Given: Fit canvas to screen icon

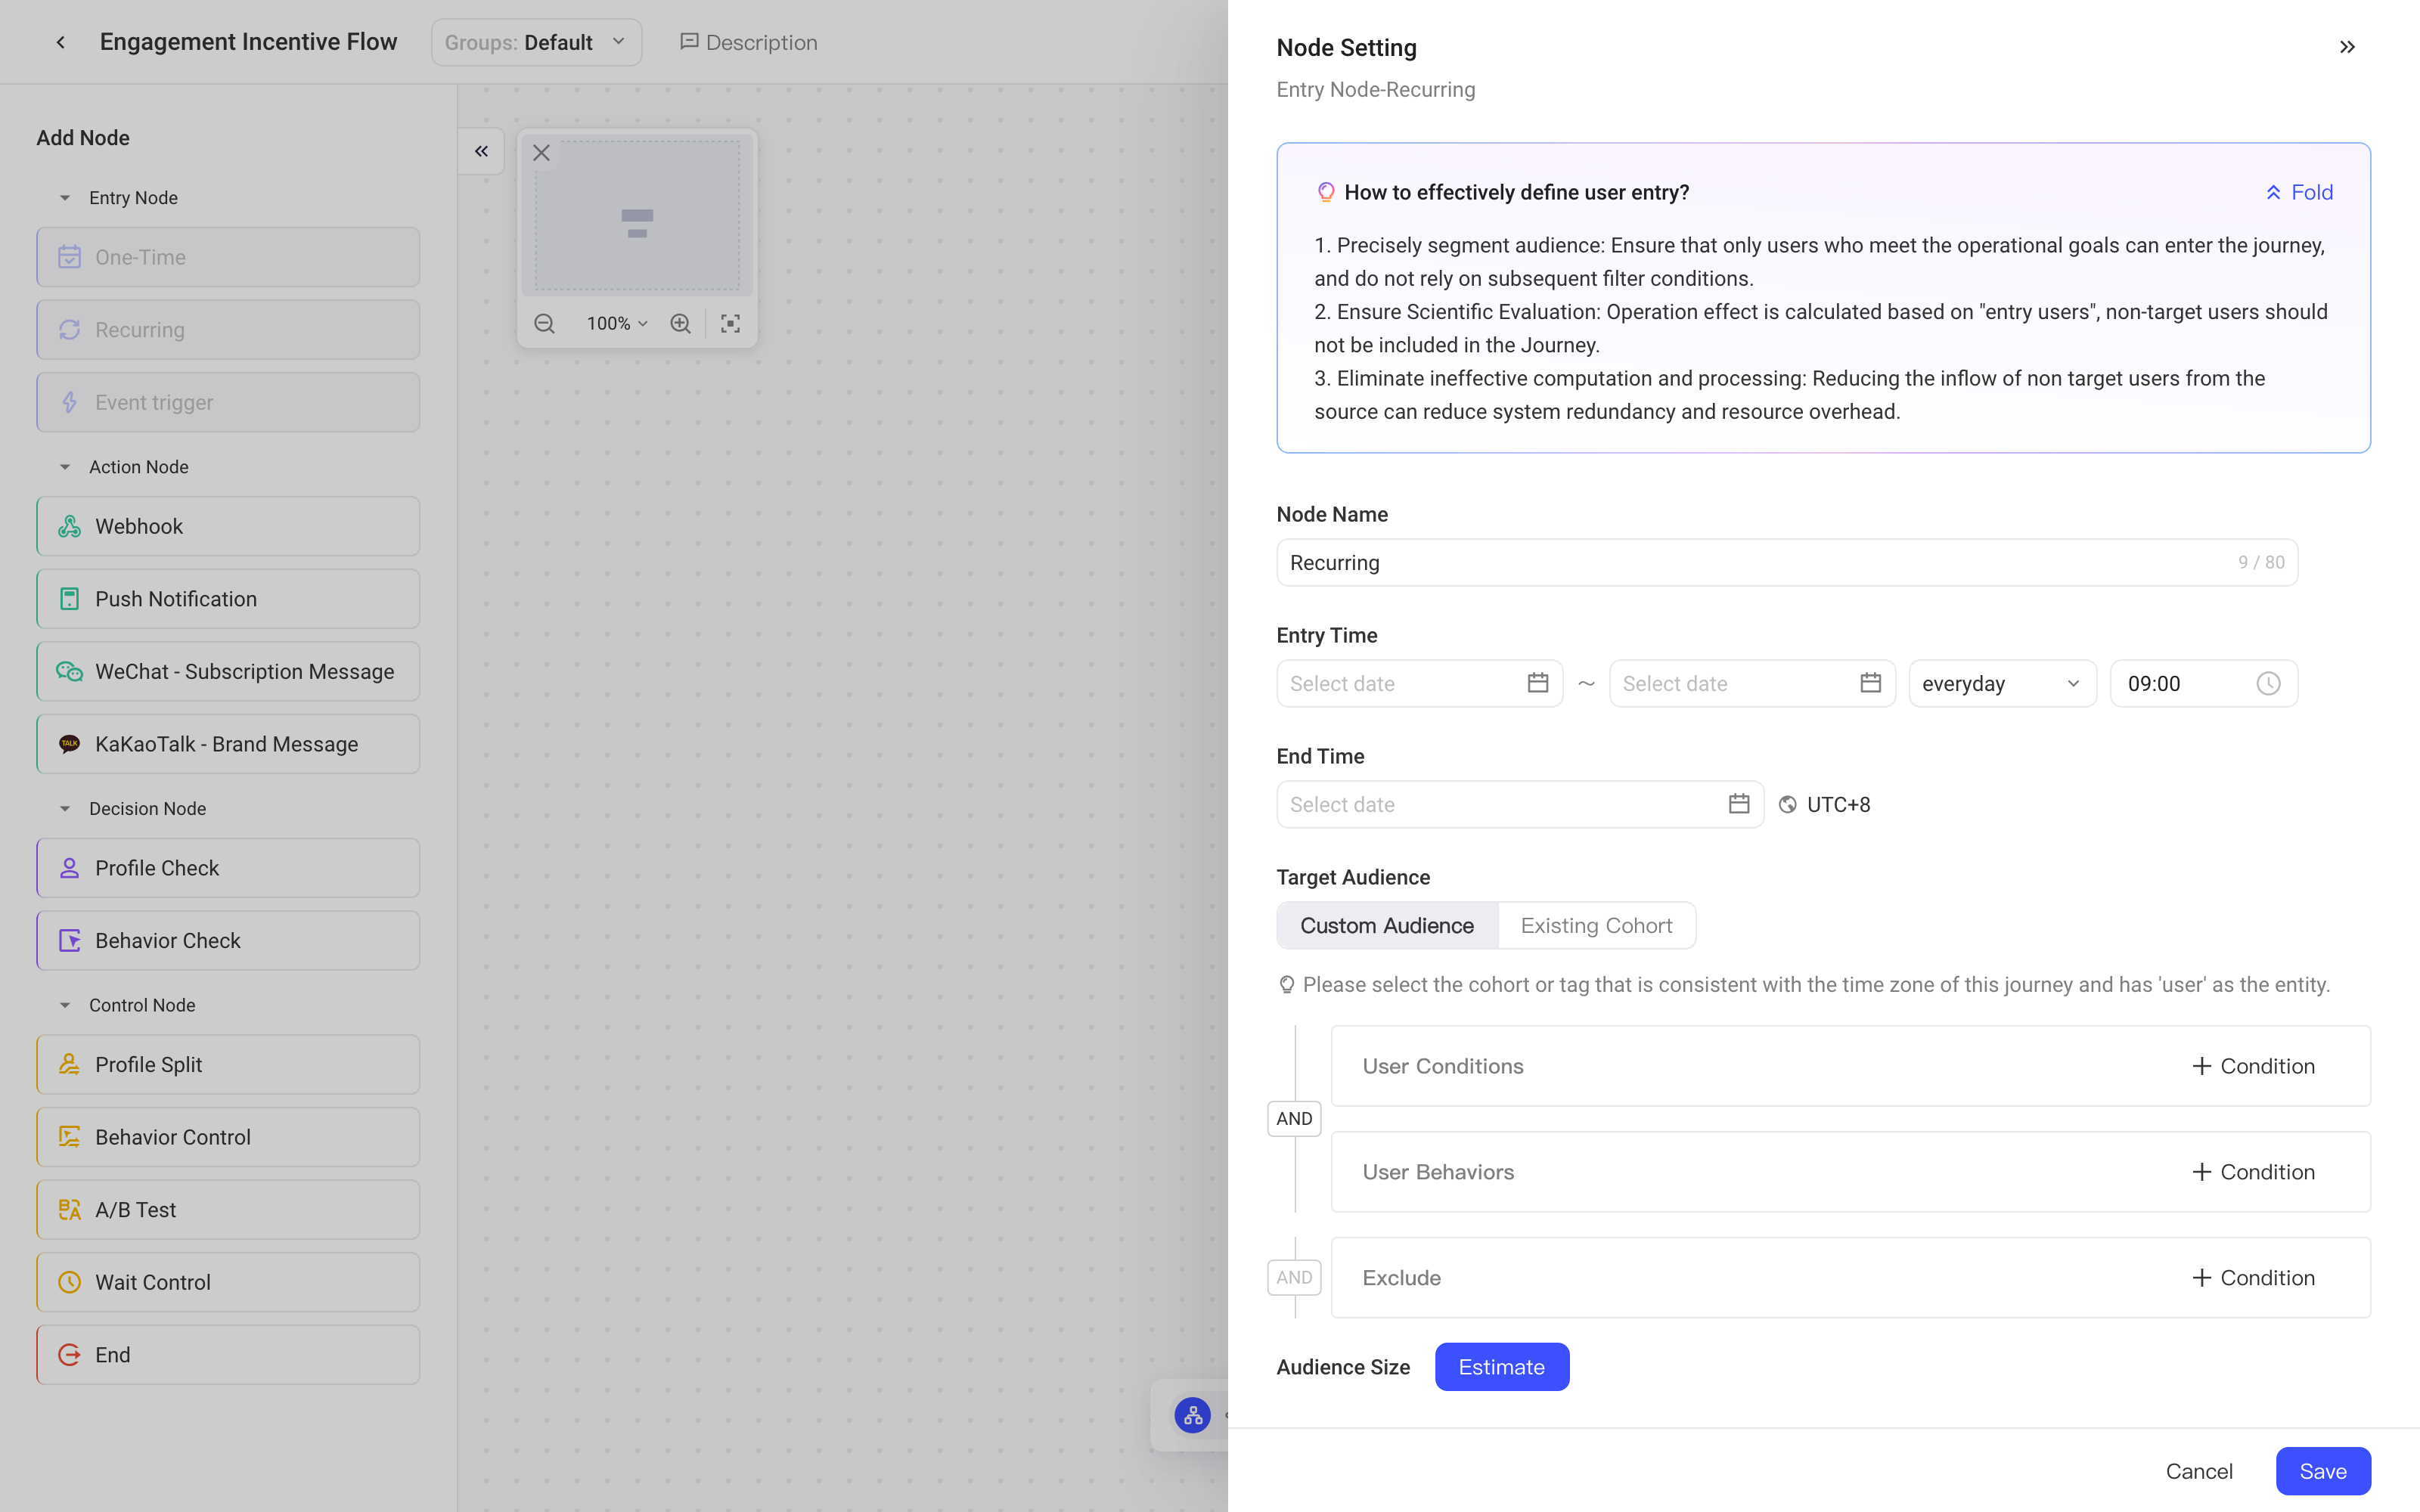Looking at the screenshot, I should 730,323.
